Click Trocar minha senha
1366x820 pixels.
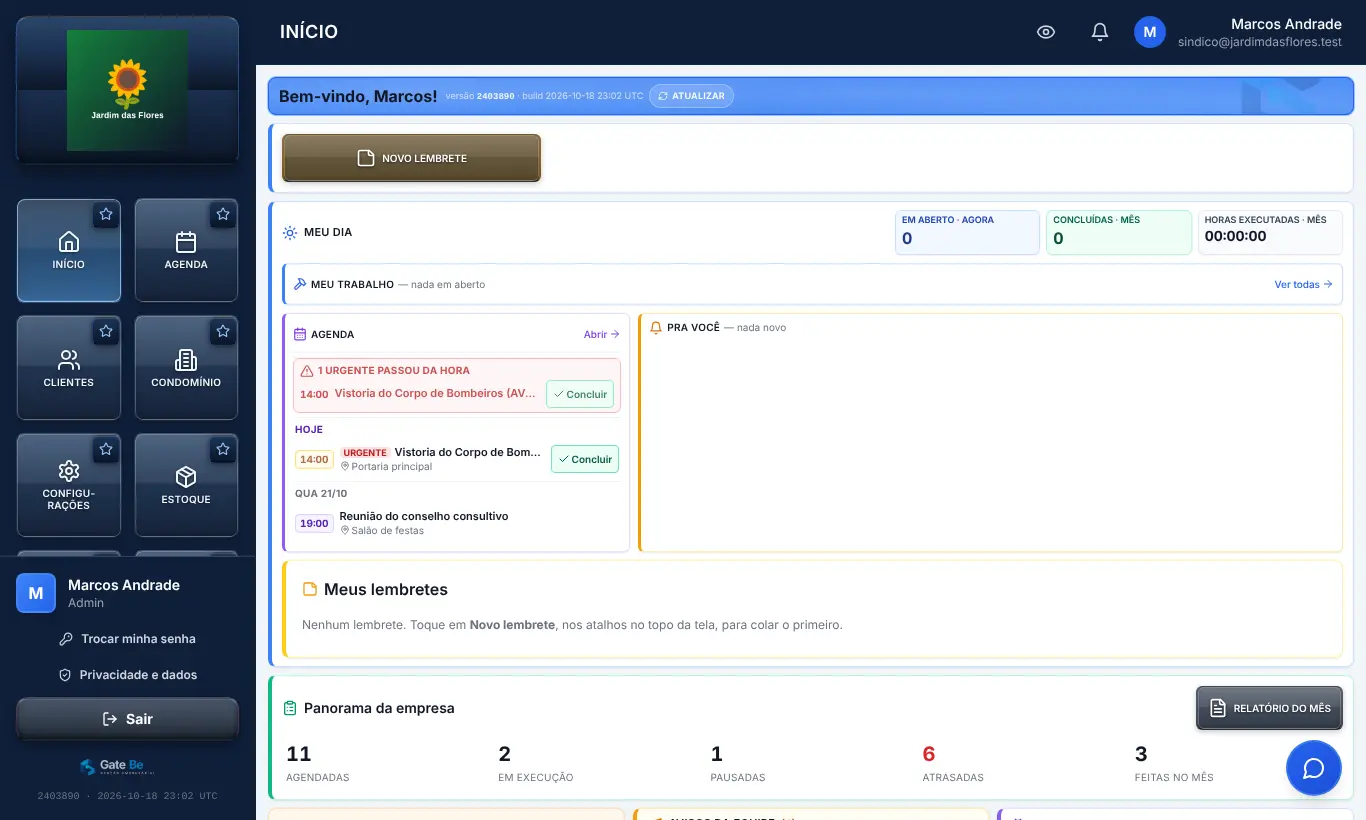coord(127,639)
